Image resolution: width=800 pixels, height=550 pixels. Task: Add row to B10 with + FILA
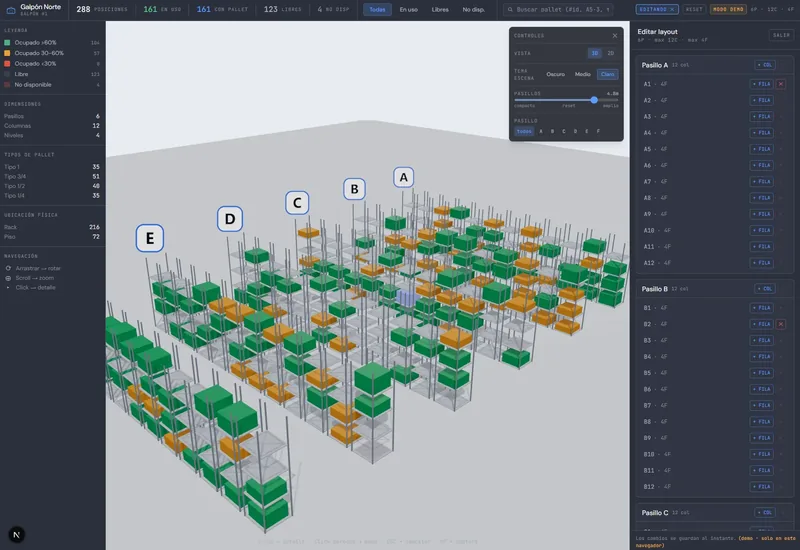[x=762, y=454]
